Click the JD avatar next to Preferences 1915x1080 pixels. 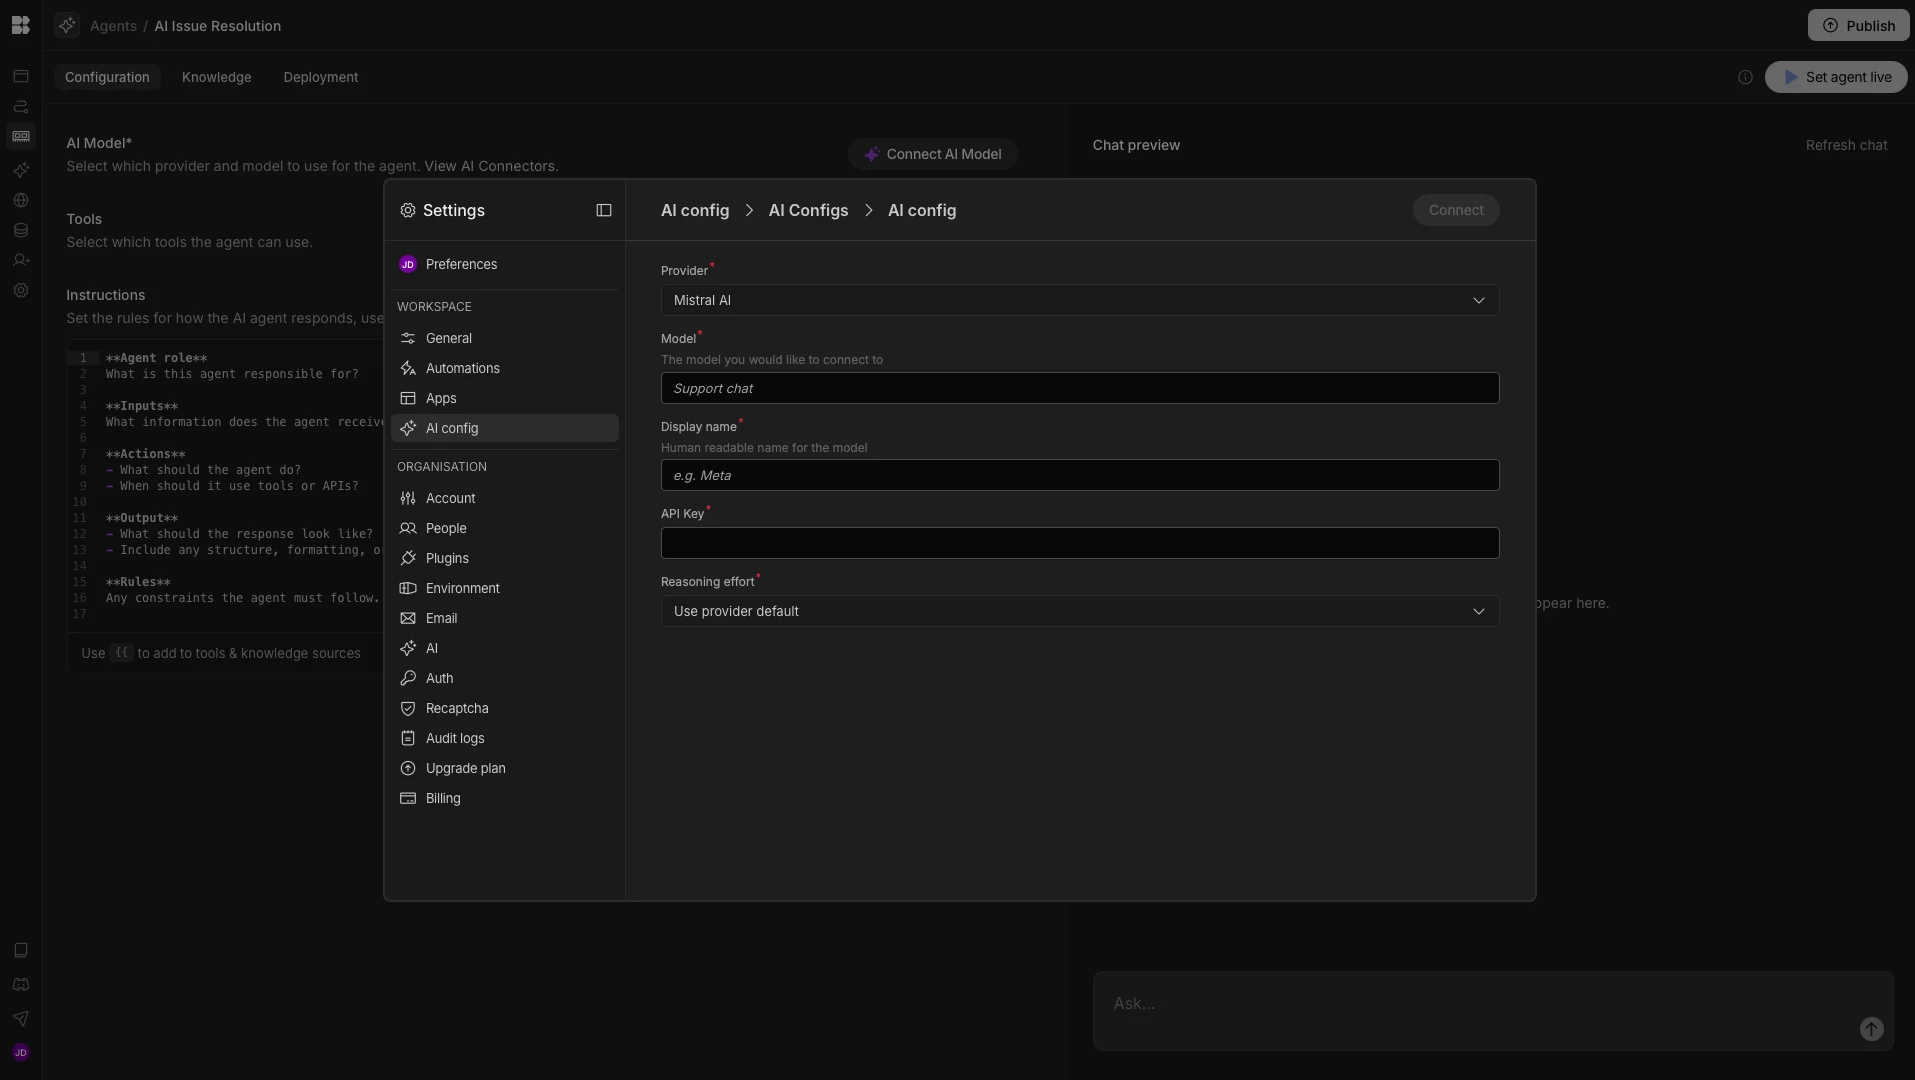[408, 264]
